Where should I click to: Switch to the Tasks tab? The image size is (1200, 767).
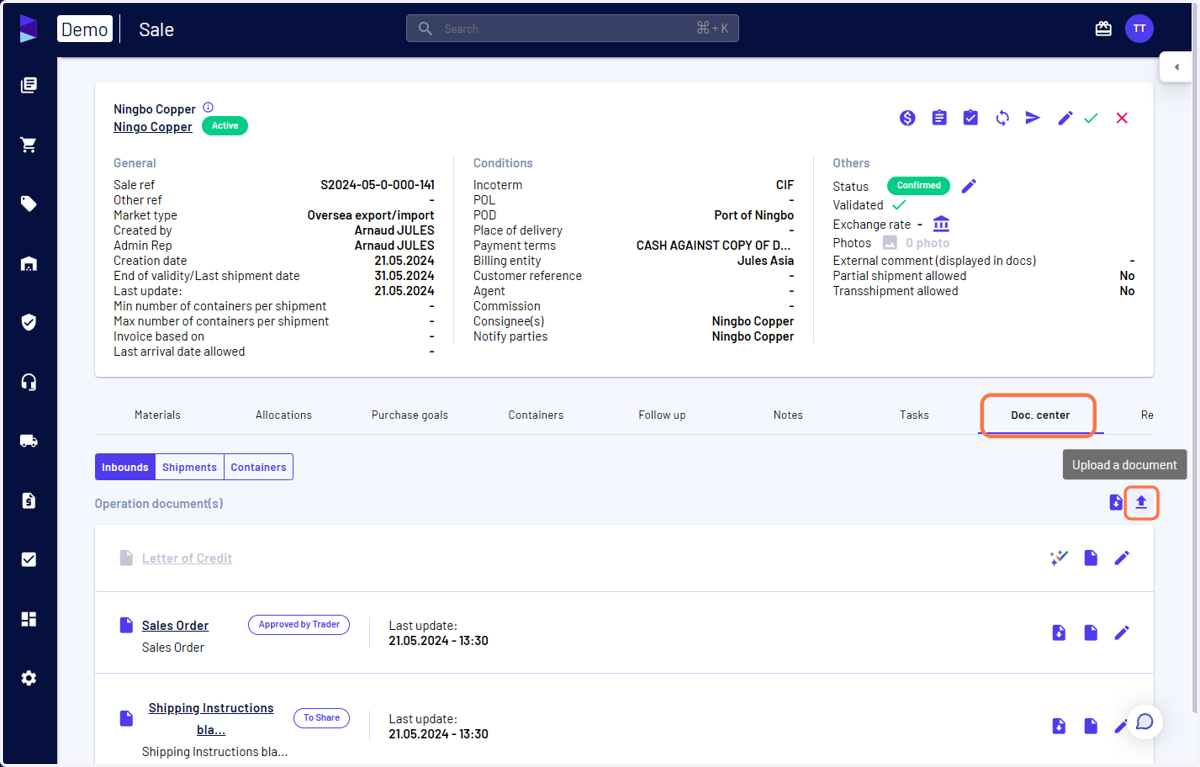pyautogui.click(x=914, y=415)
